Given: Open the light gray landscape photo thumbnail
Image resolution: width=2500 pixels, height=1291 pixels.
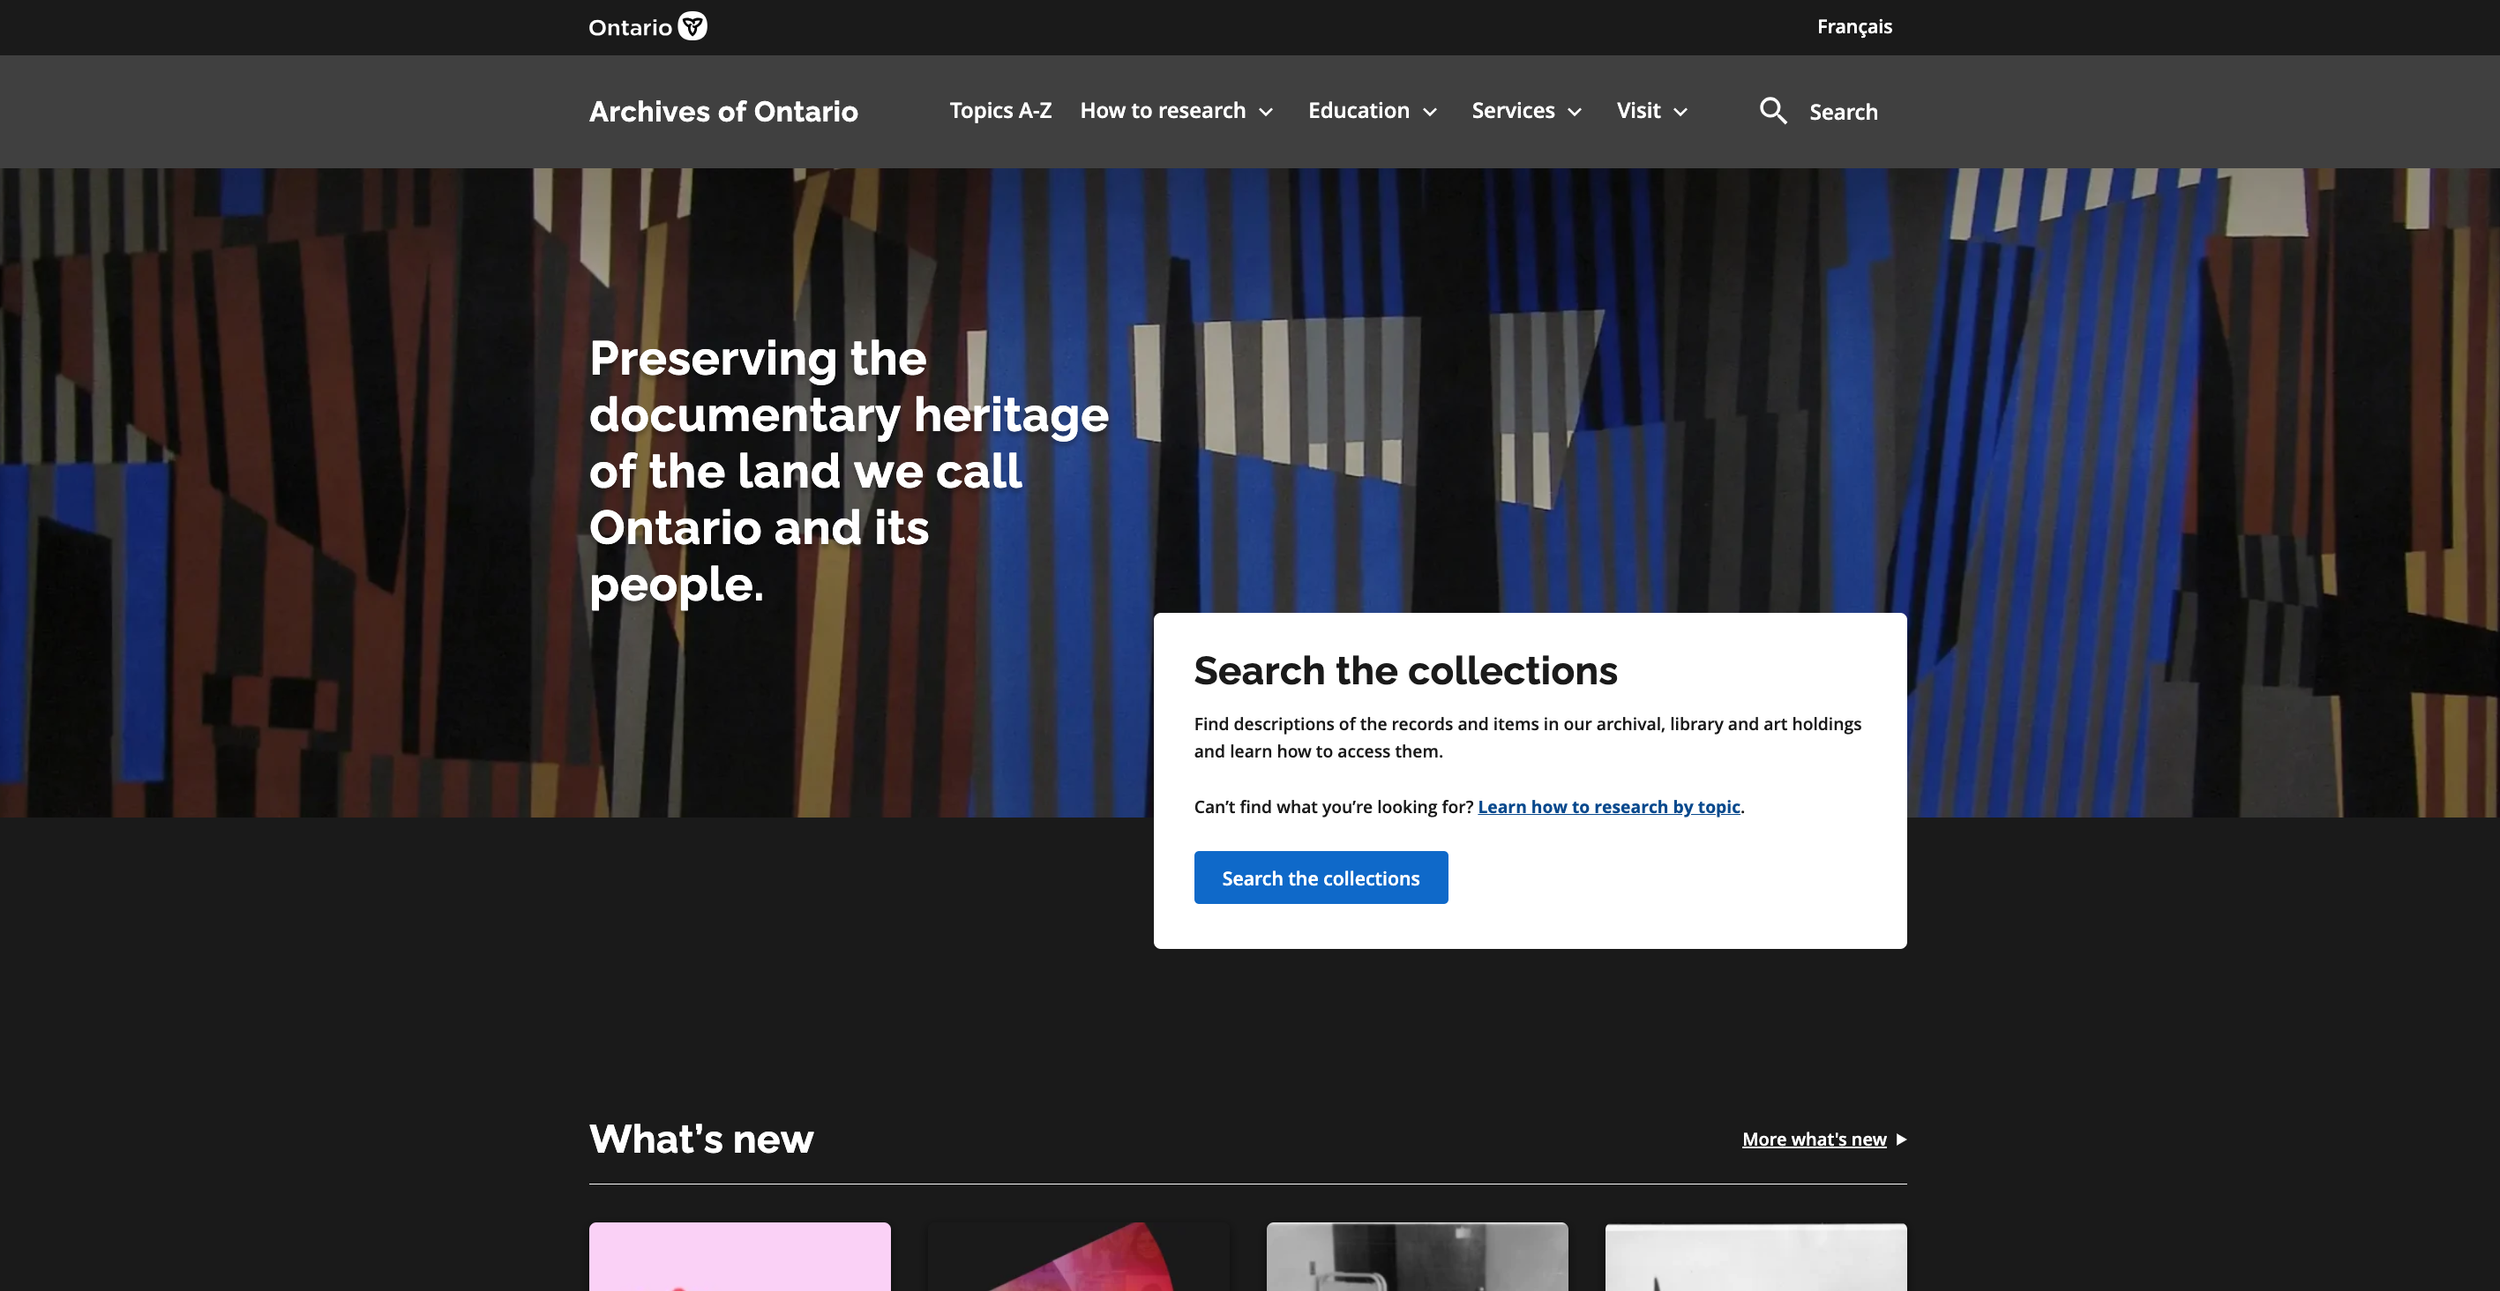Looking at the screenshot, I should click(1756, 1256).
